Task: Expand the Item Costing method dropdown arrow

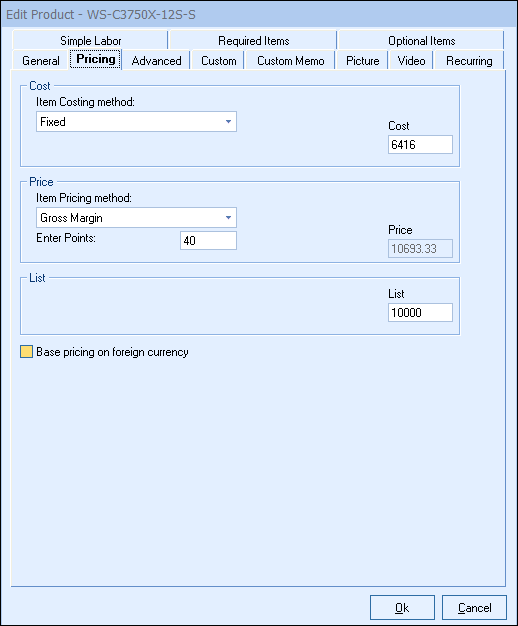Action: point(228,122)
